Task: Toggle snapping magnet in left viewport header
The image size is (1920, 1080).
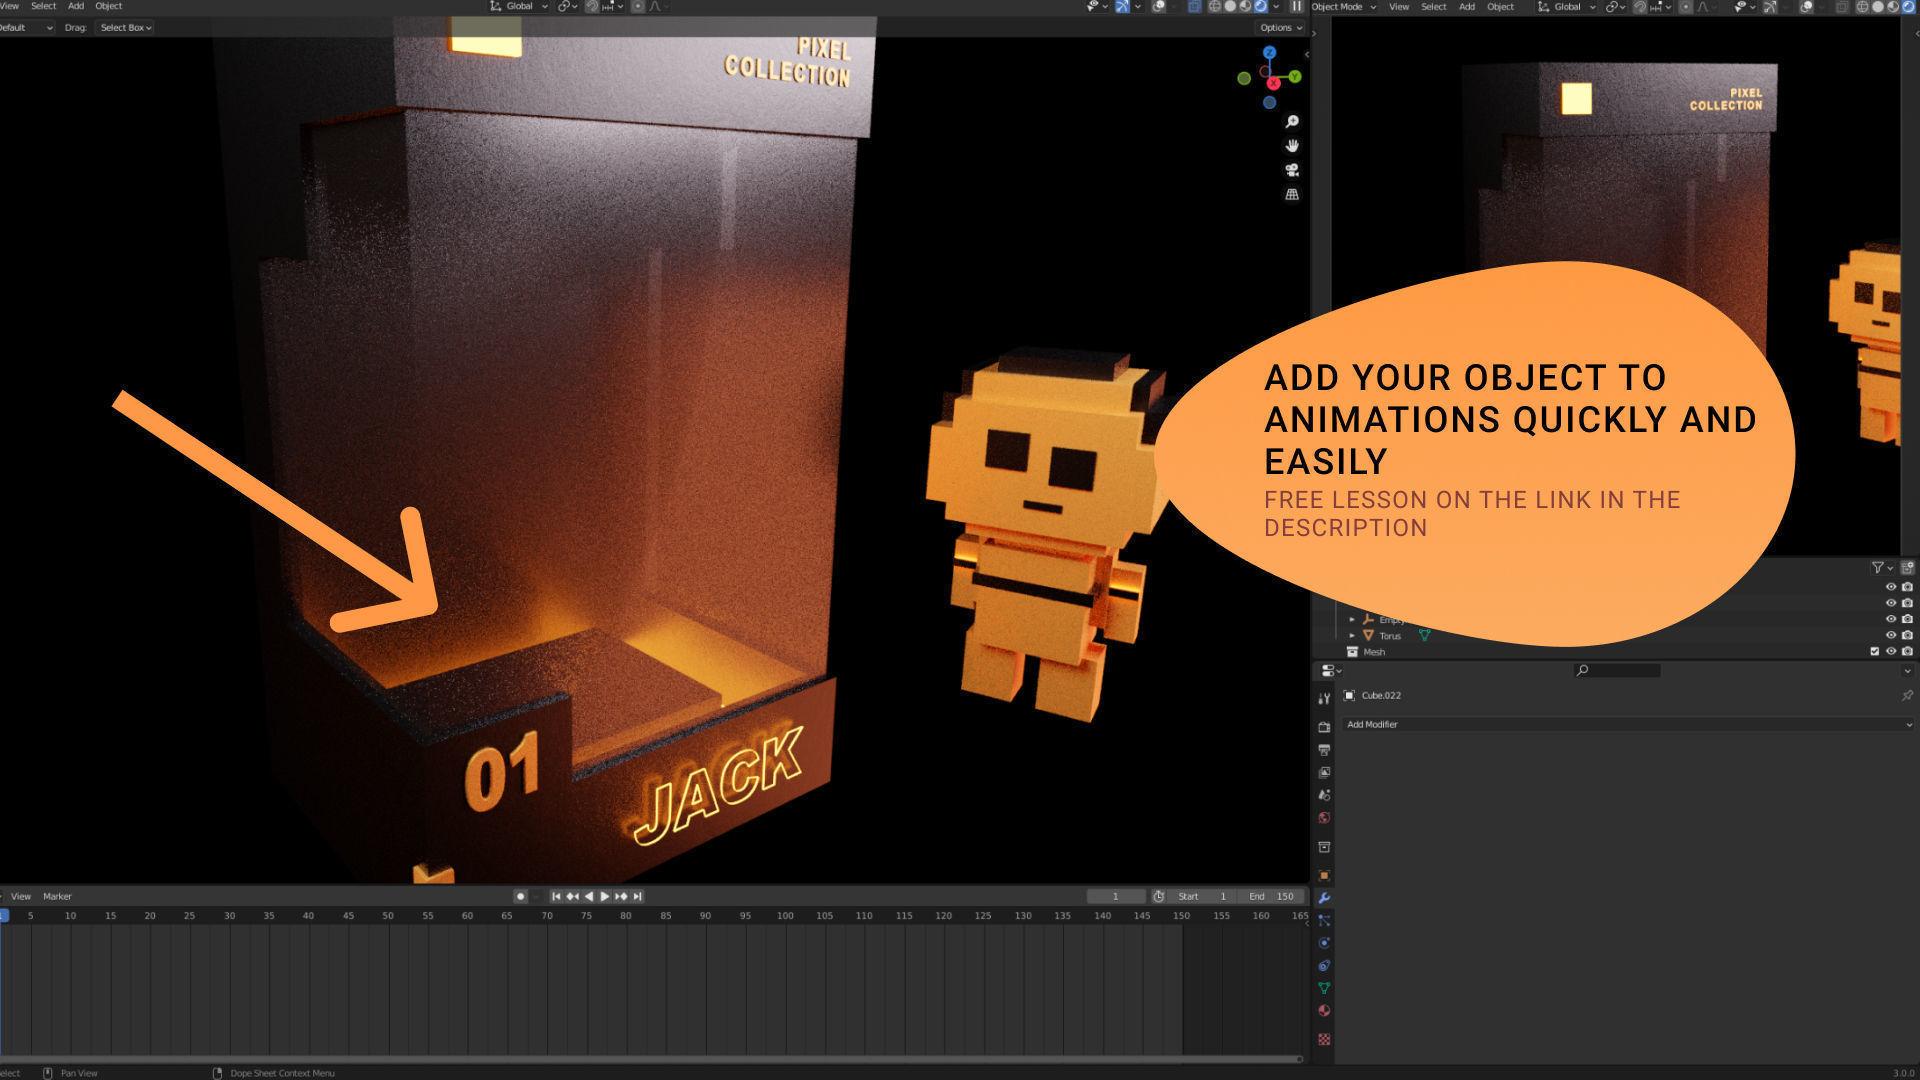Action: (591, 6)
